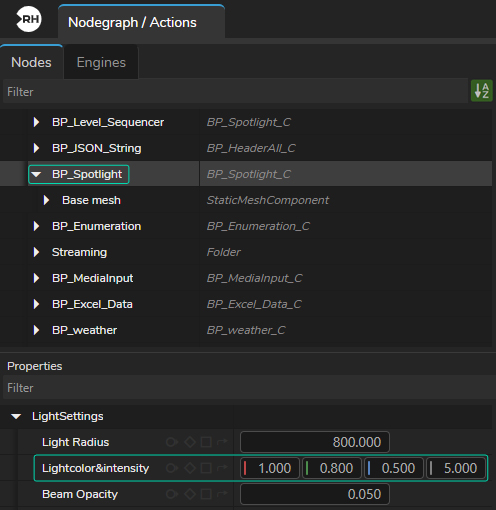
Task: Click the red channel value 1.000
Action: [270, 468]
